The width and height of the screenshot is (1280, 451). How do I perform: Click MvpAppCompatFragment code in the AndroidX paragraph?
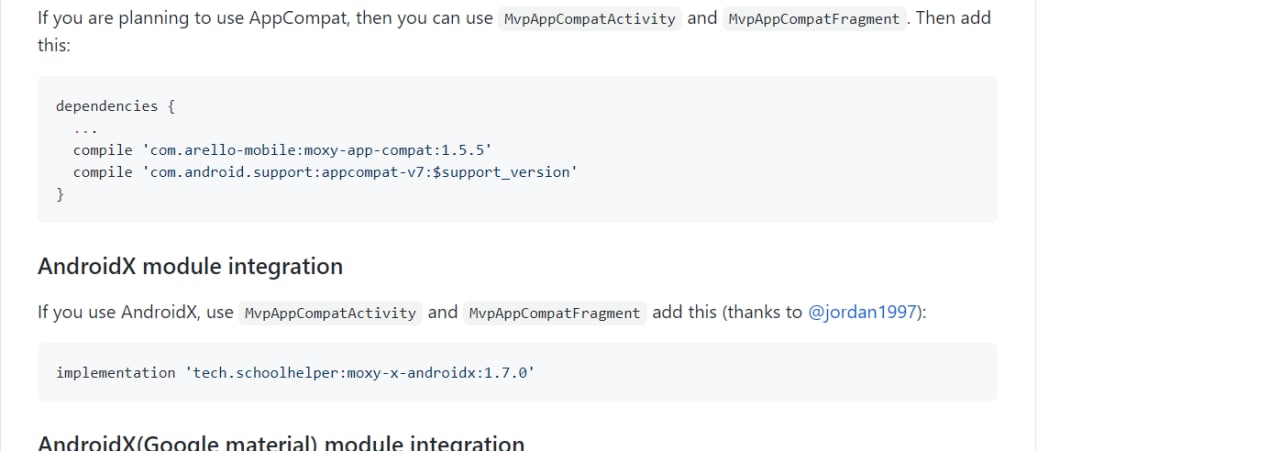[555, 313]
